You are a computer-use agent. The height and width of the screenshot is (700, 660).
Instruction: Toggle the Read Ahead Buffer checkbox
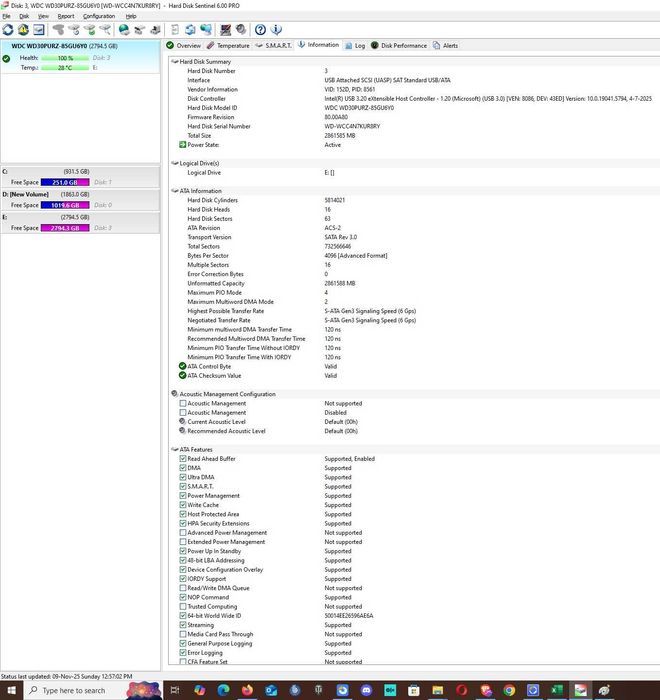(x=183, y=458)
